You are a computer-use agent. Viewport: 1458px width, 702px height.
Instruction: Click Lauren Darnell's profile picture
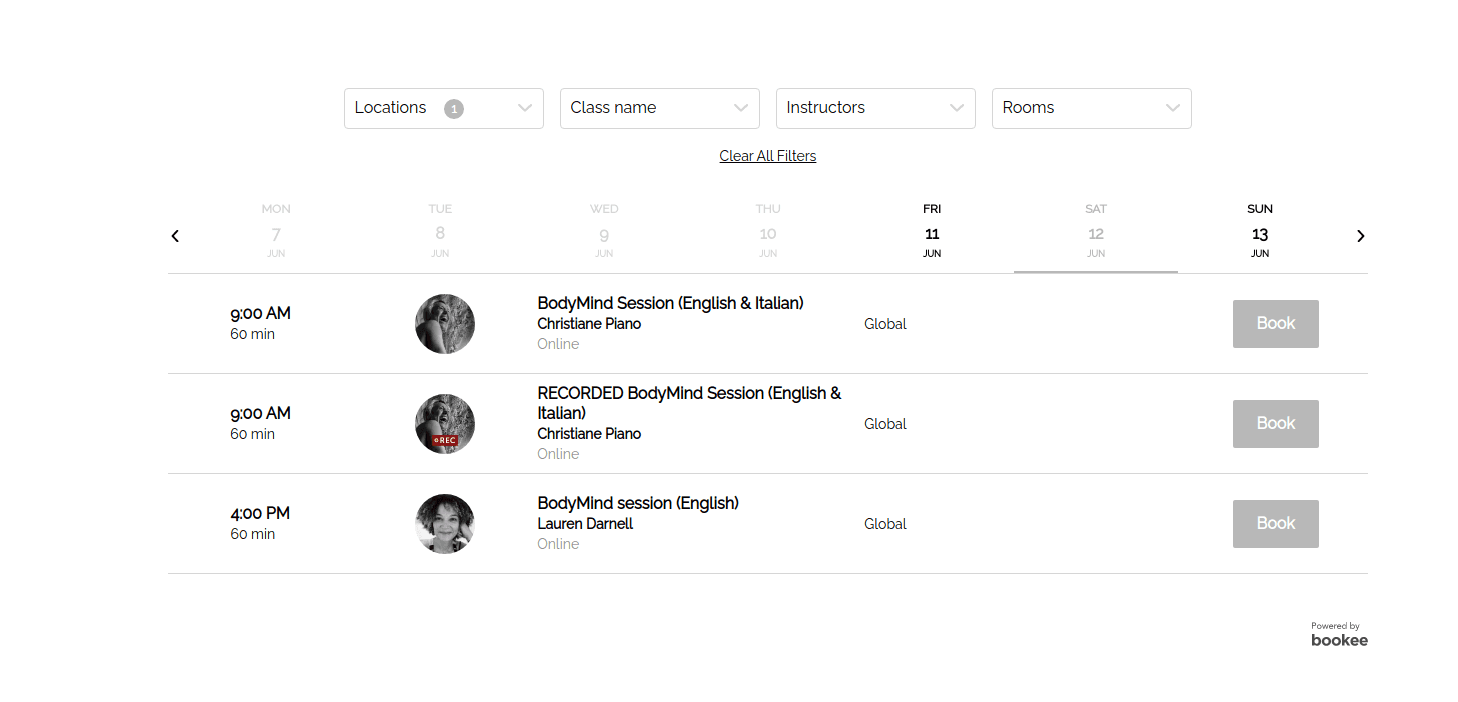[445, 524]
